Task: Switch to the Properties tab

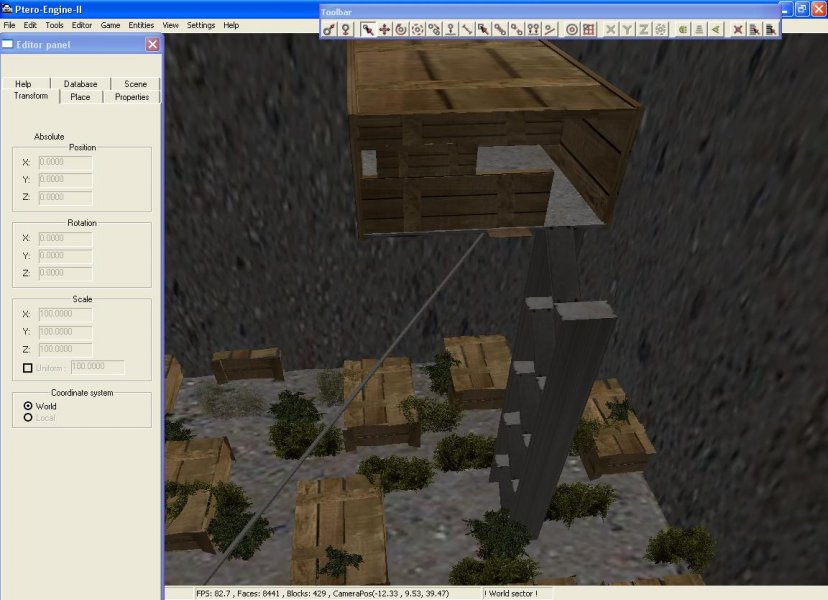Action: click(x=132, y=97)
